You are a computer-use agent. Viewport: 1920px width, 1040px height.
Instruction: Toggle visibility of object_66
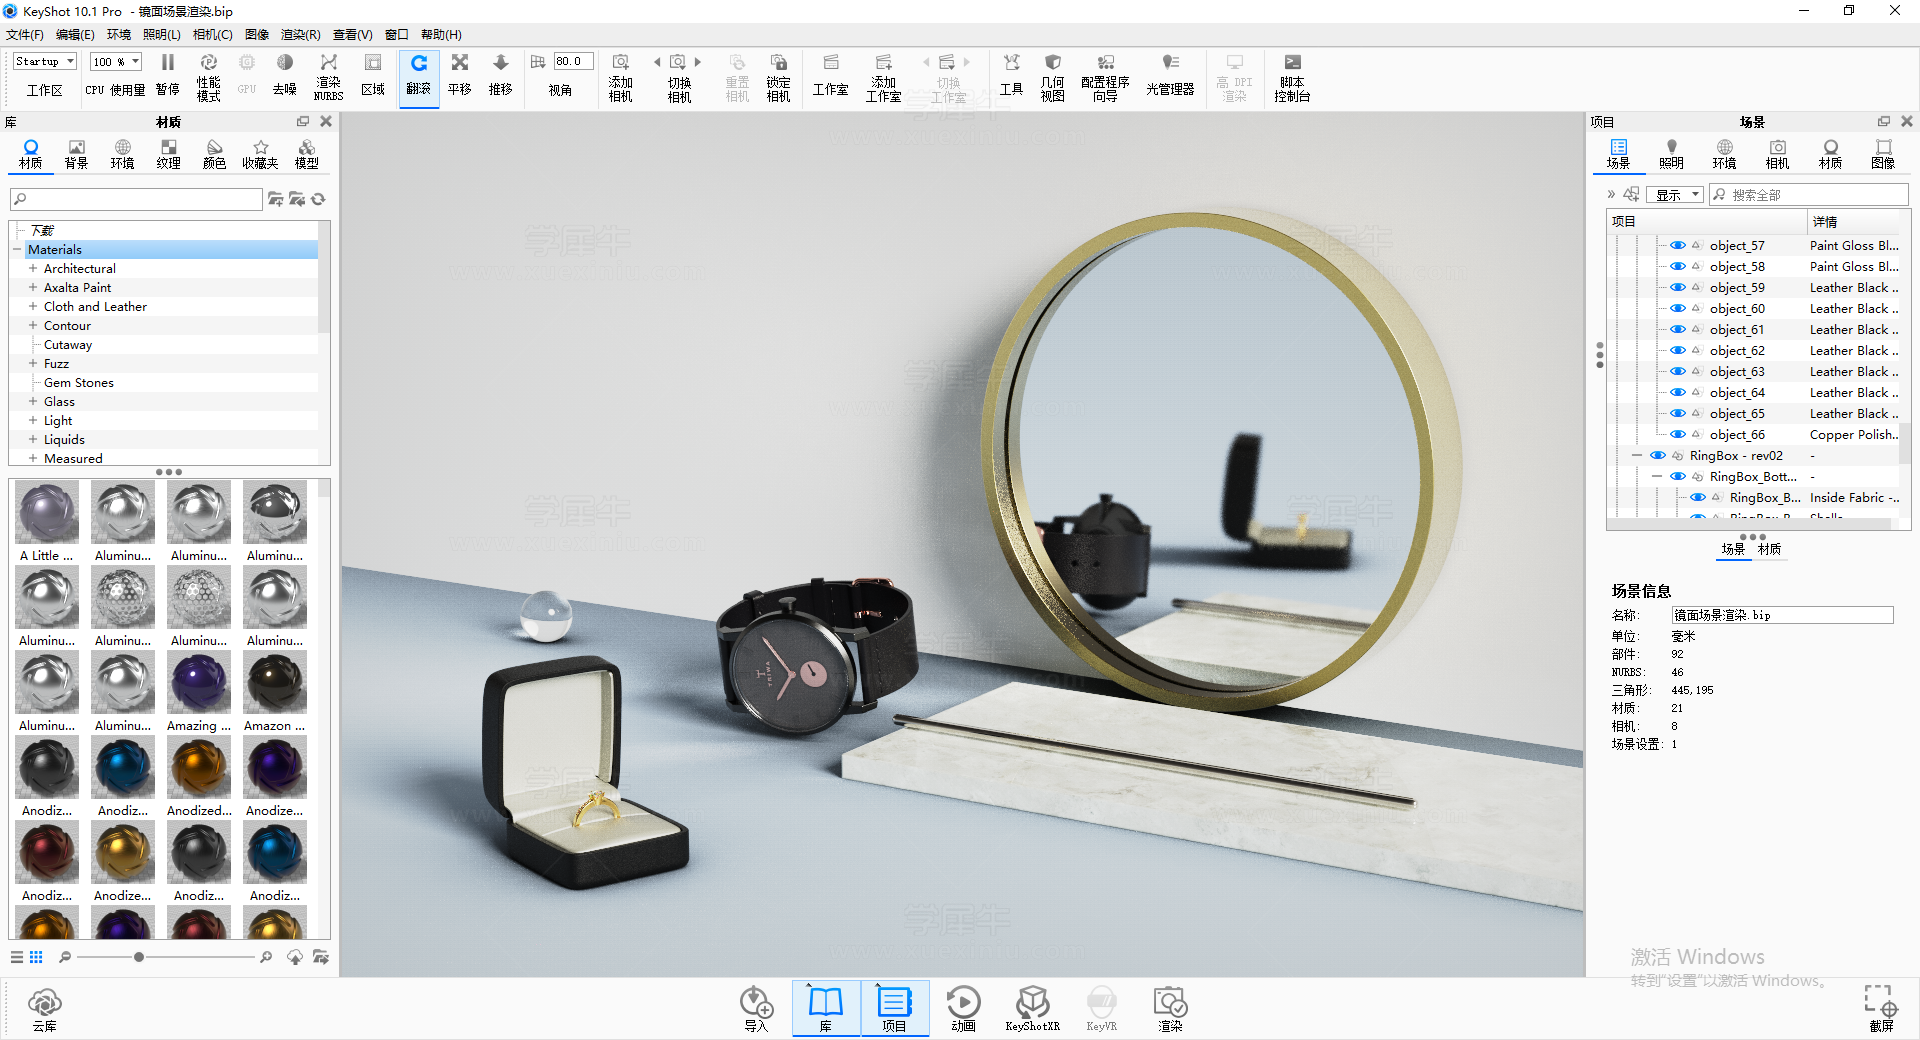(1678, 434)
